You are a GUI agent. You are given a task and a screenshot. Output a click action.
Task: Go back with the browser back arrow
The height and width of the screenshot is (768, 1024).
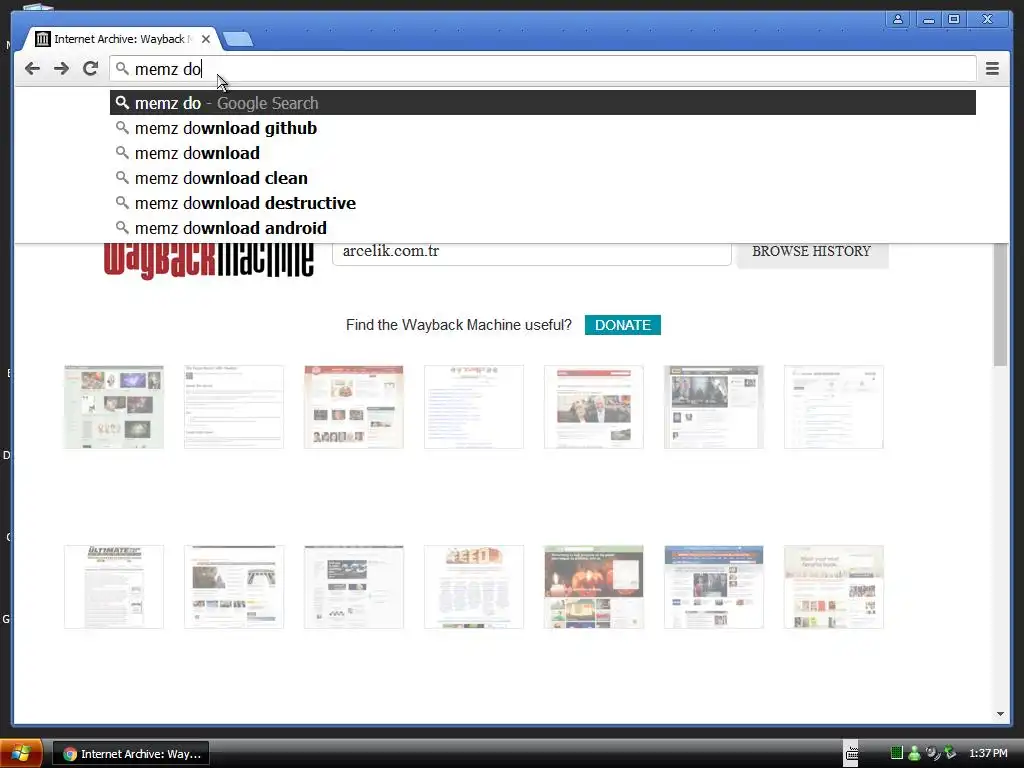[32, 69]
